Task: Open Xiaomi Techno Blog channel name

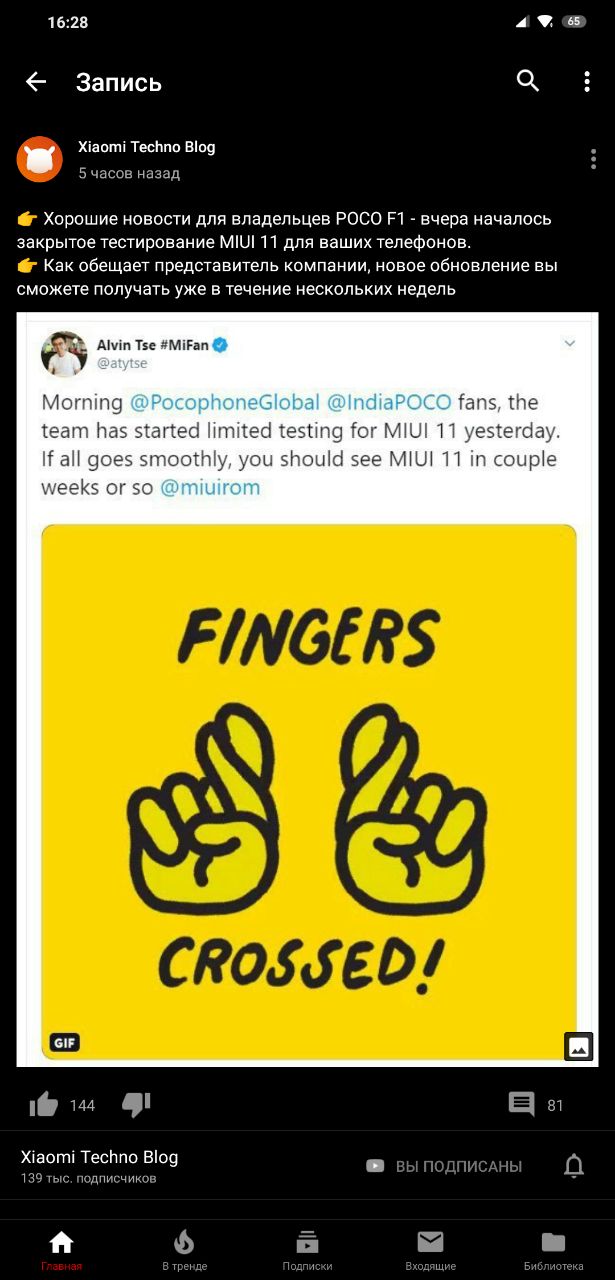Action: tap(99, 1157)
